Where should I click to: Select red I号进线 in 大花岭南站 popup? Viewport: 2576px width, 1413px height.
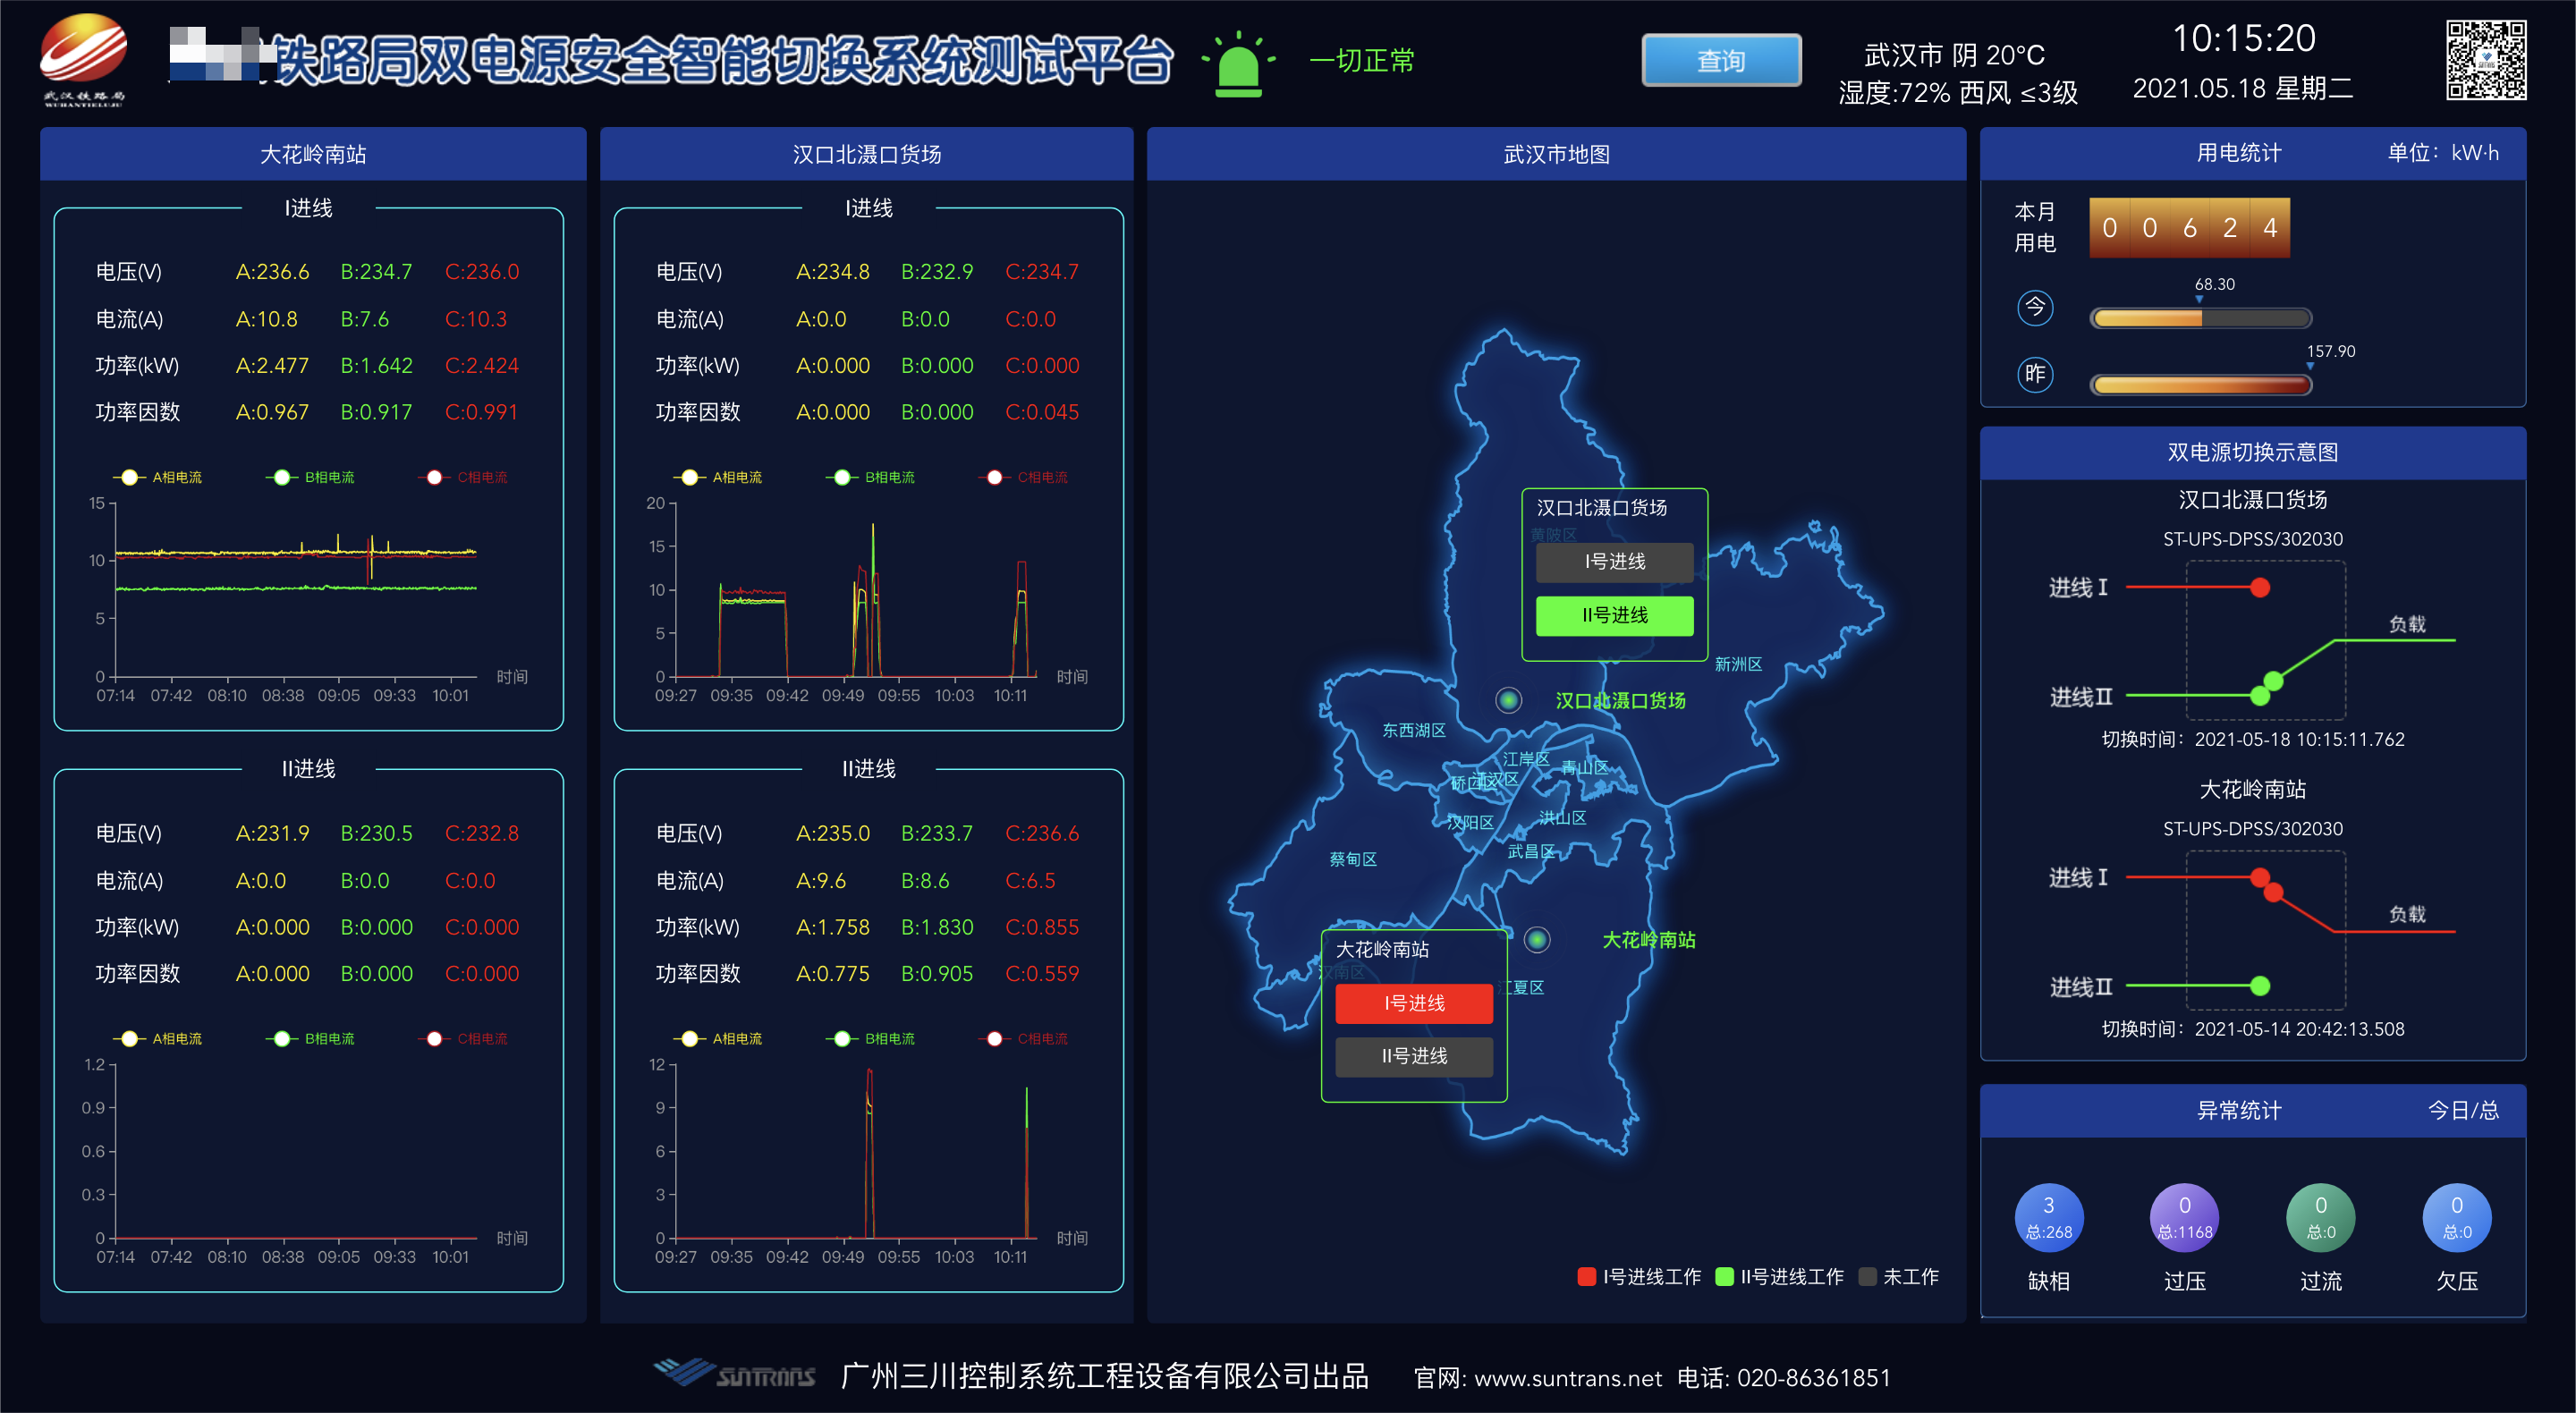pyautogui.click(x=1414, y=1003)
